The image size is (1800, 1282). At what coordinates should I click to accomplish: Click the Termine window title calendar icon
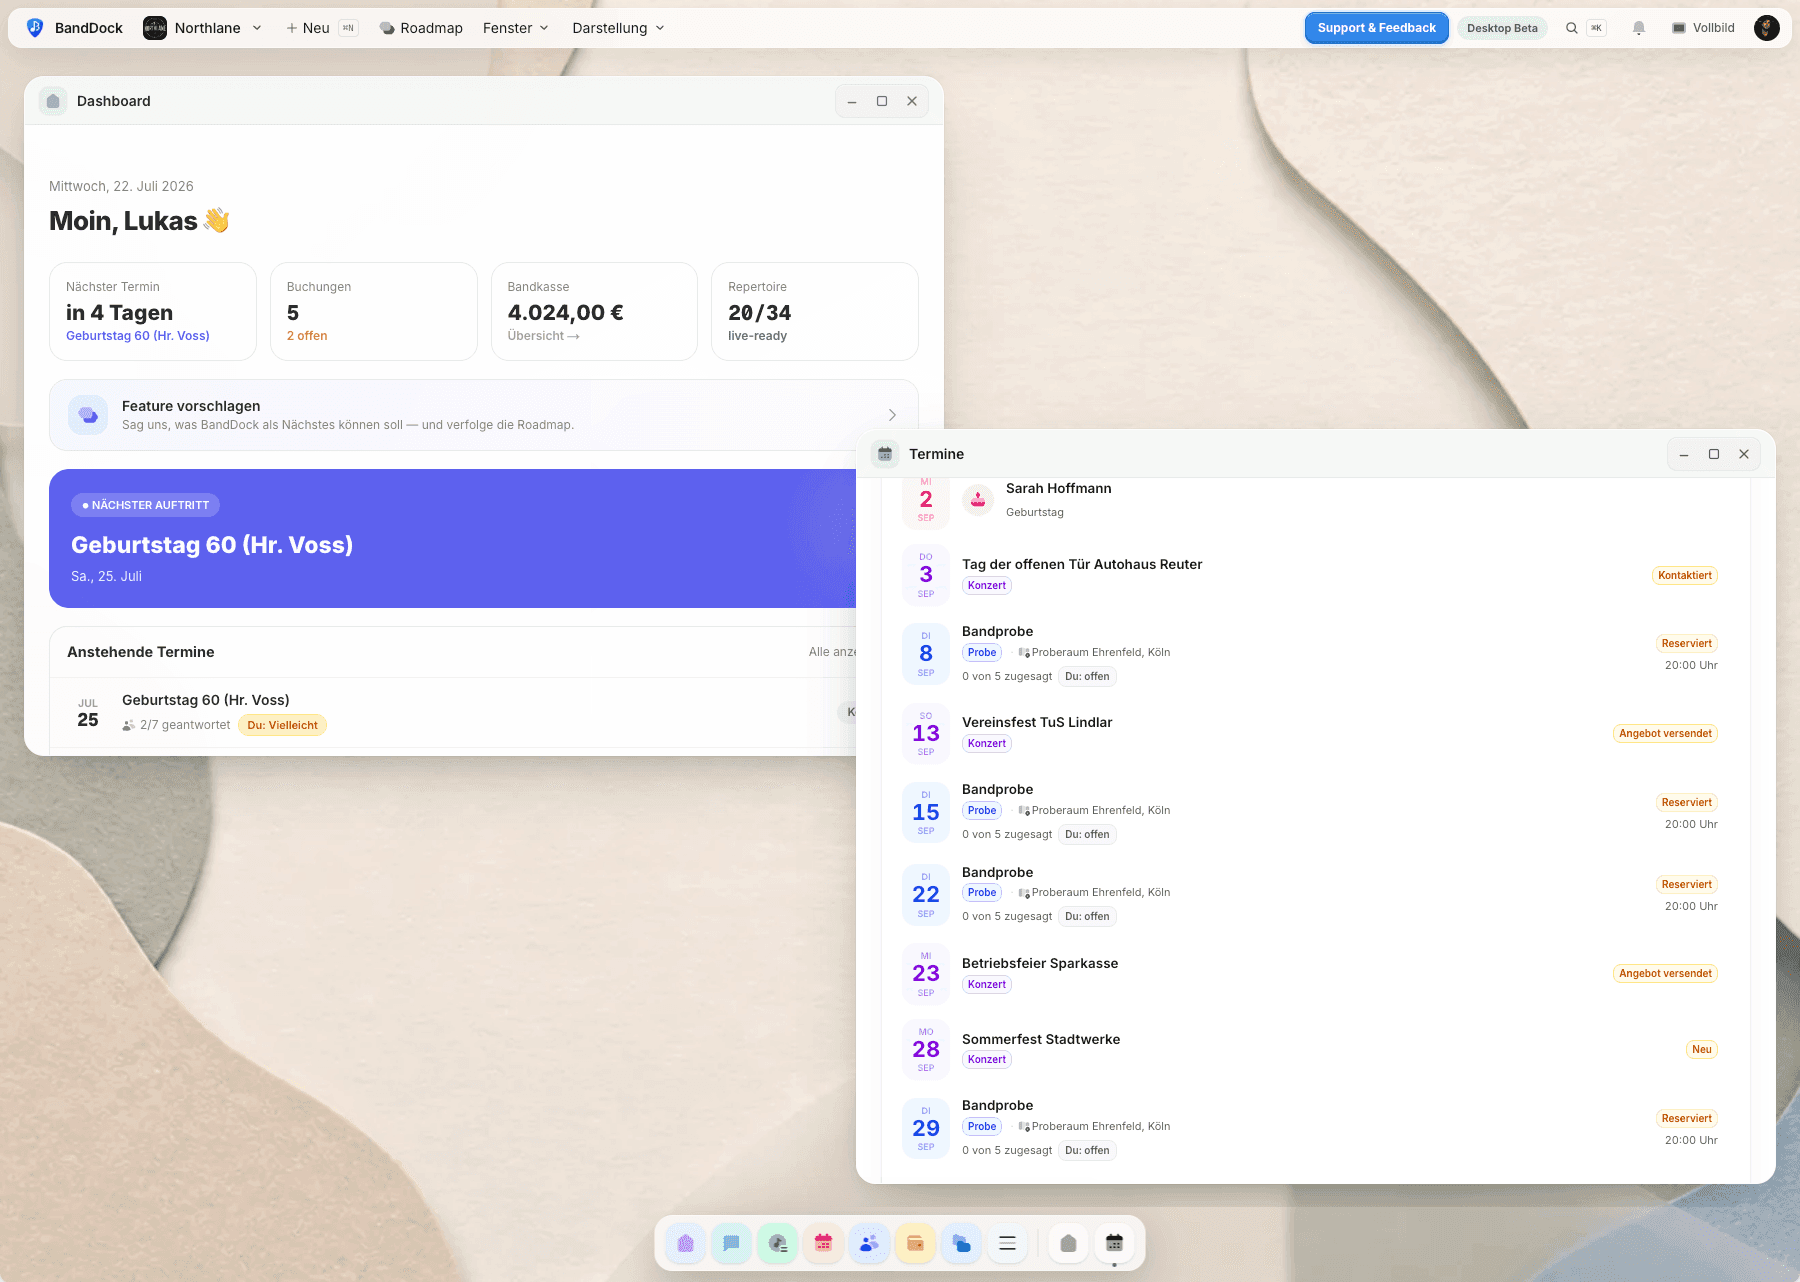885,454
